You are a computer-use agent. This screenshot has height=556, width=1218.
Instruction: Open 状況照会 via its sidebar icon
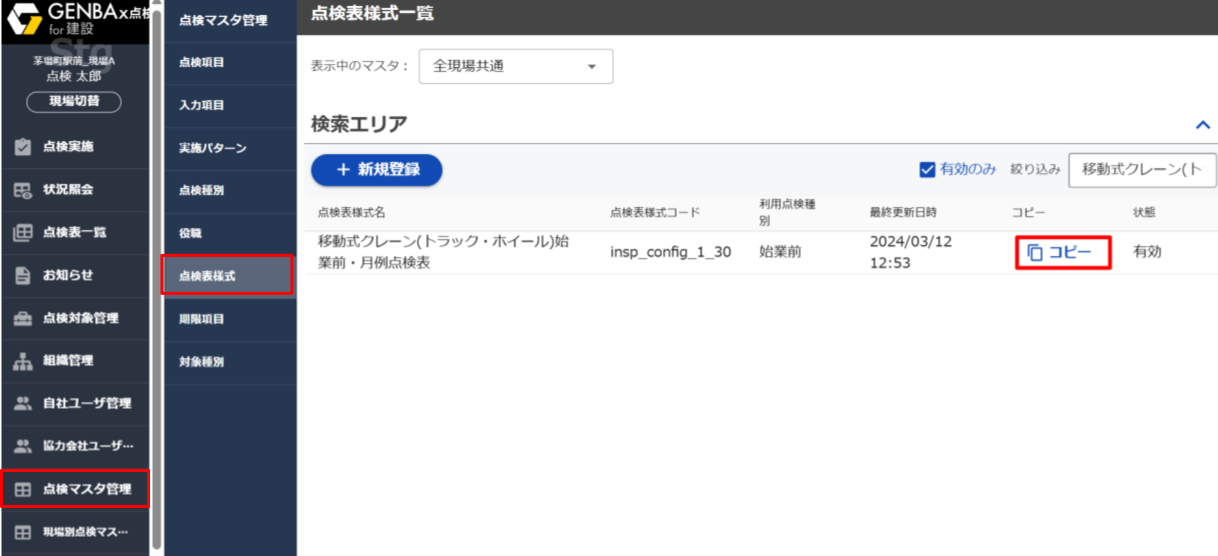coord(23,190)
